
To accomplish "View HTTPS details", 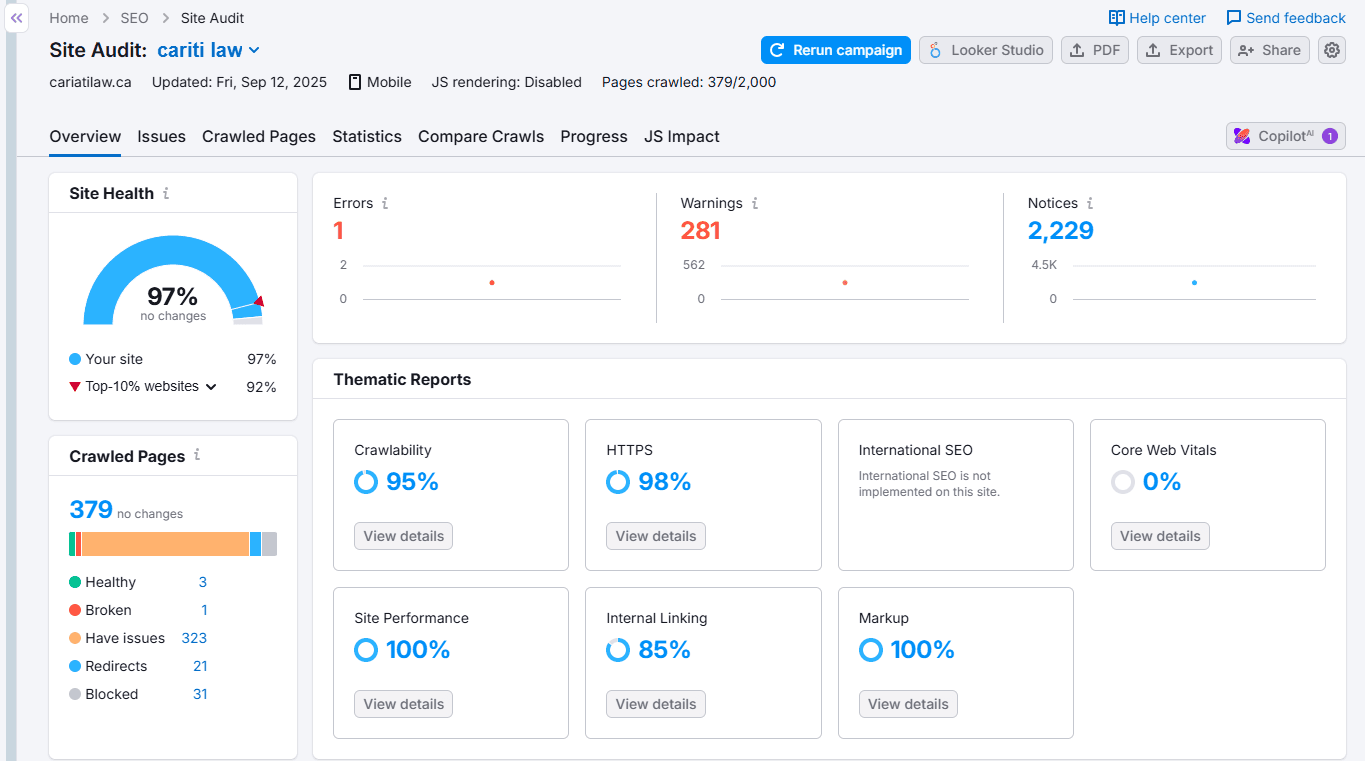I will (656, 536).
